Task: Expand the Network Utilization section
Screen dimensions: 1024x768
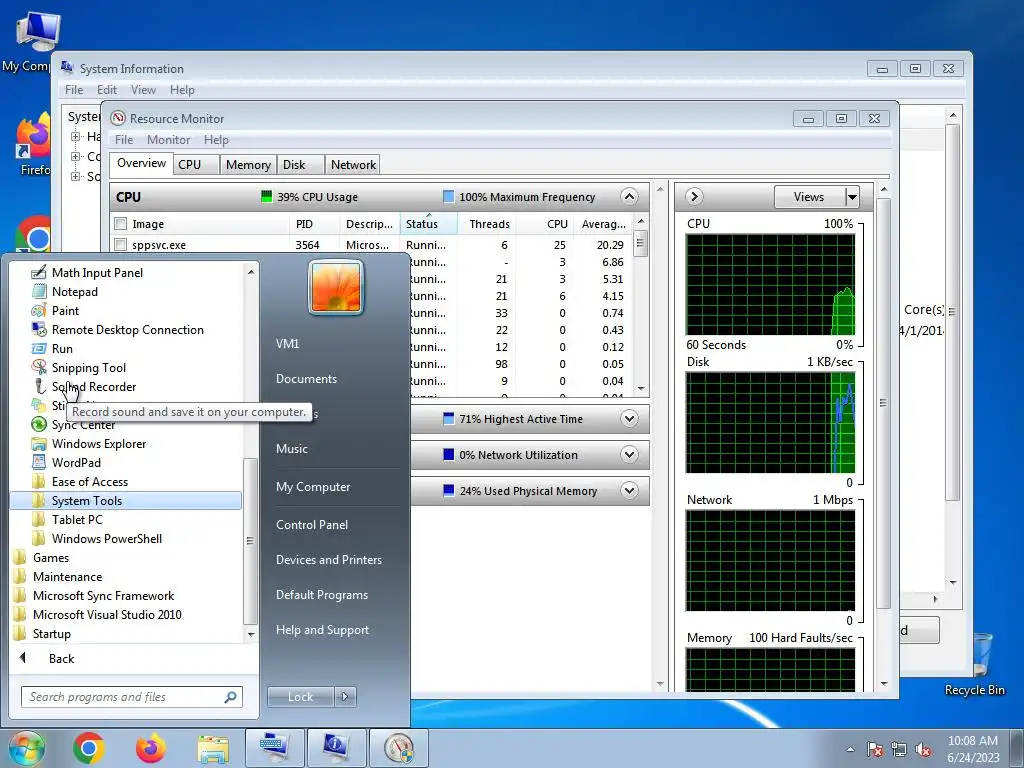Action: [629, 455]
